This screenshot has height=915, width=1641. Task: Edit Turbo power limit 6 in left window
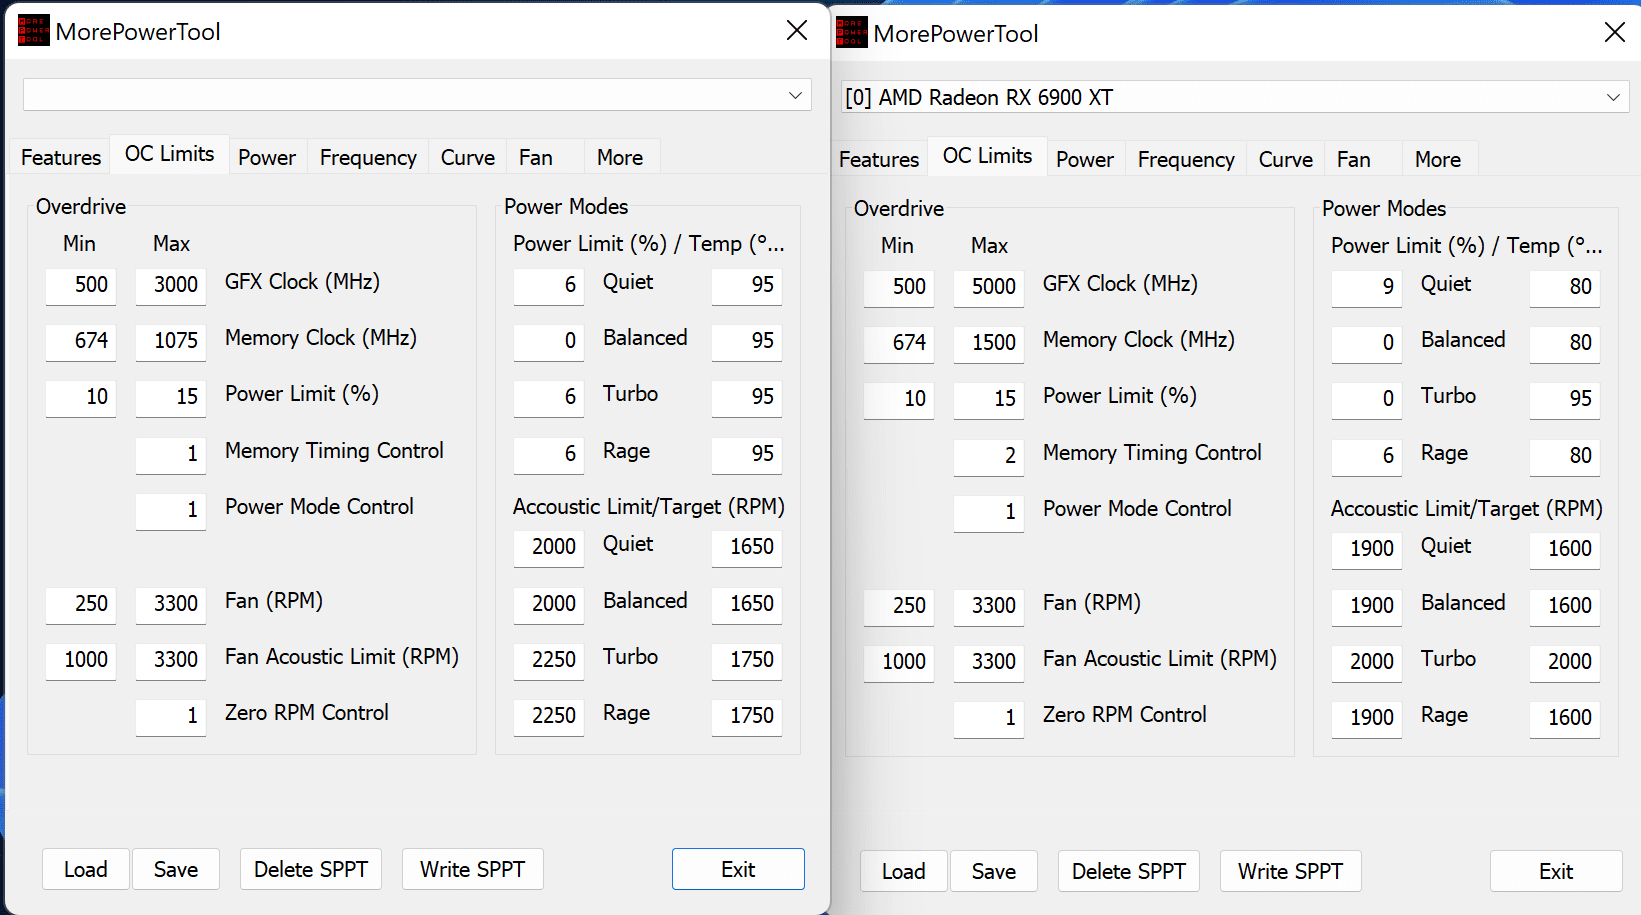[x=549, y=397]
